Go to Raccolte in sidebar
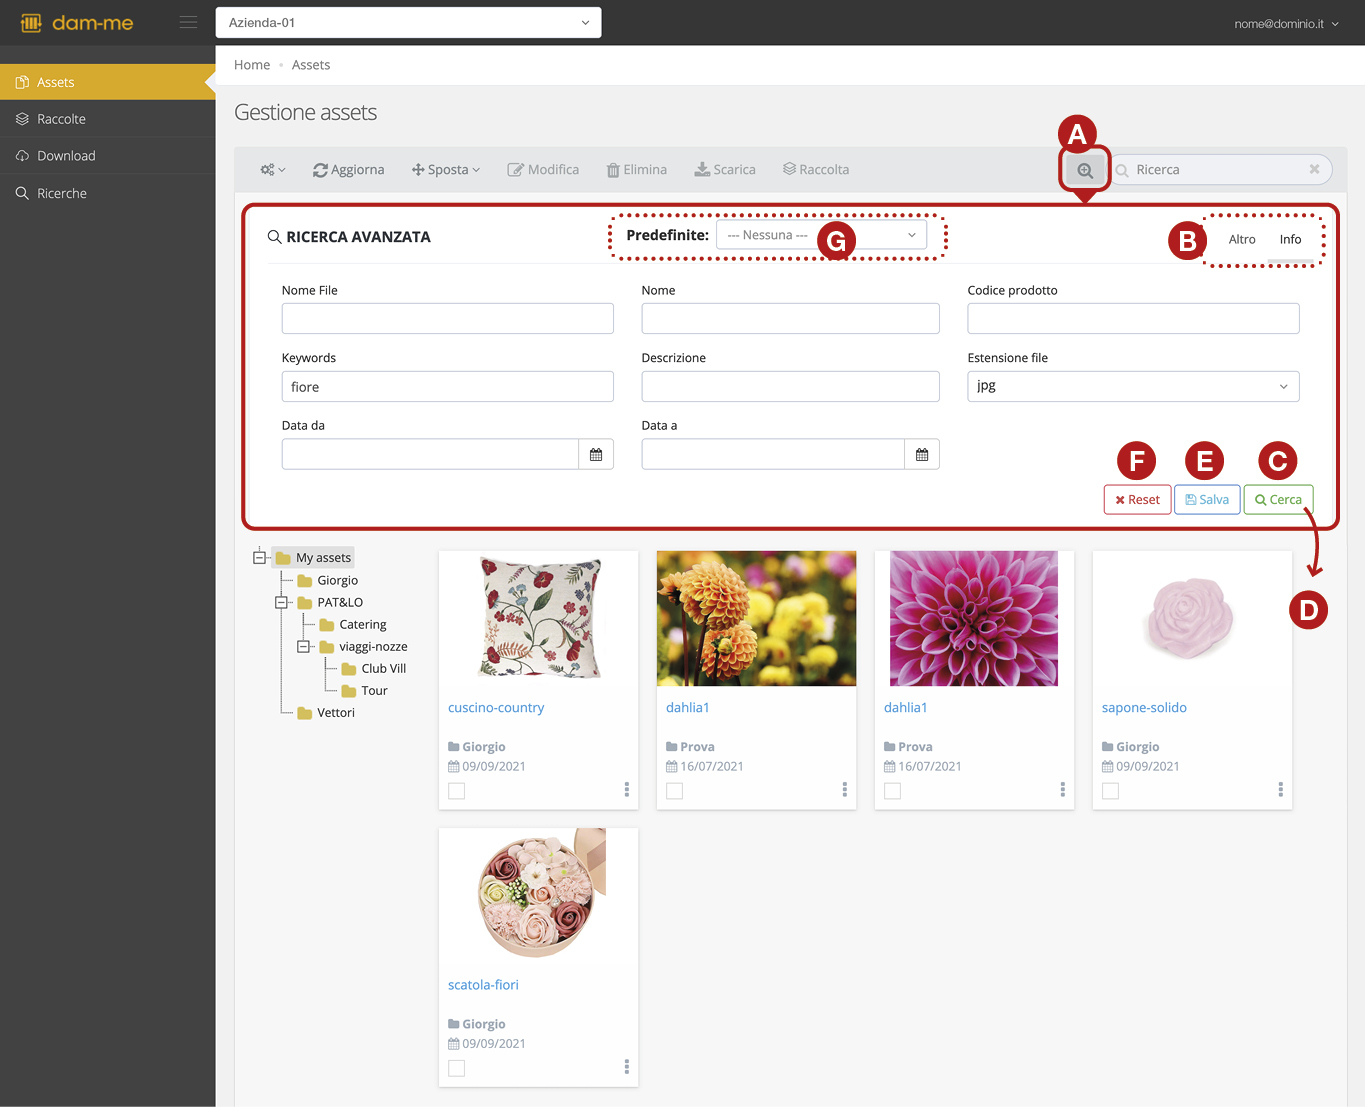This screenshot has width=1365, height=1107. 108,119
